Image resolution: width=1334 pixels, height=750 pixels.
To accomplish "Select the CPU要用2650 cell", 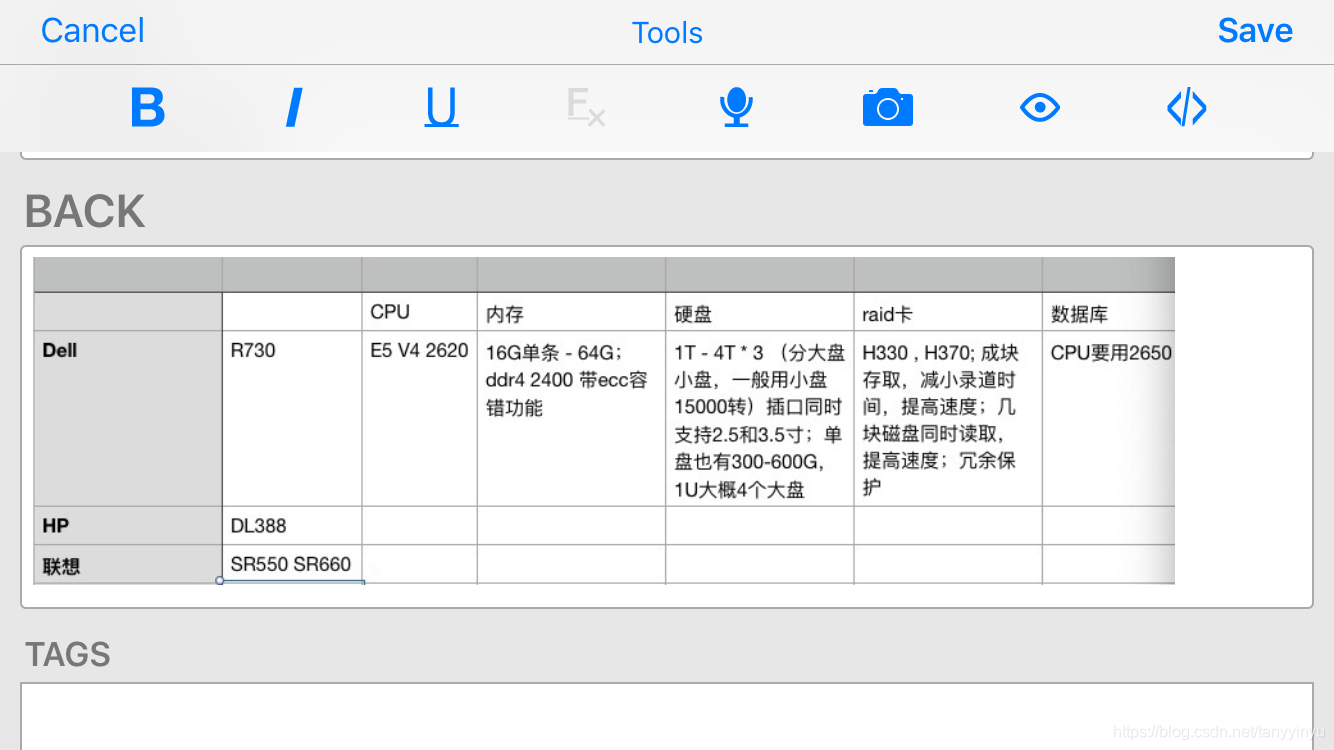I will (x=1108, y=419).
